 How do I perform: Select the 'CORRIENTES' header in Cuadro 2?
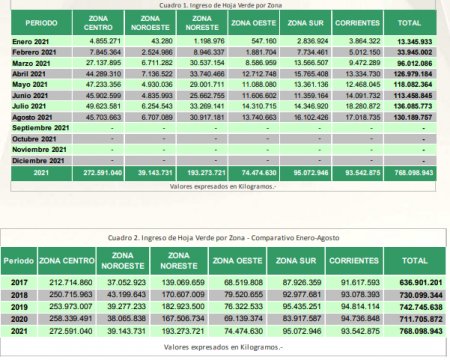tap(354, 261)
